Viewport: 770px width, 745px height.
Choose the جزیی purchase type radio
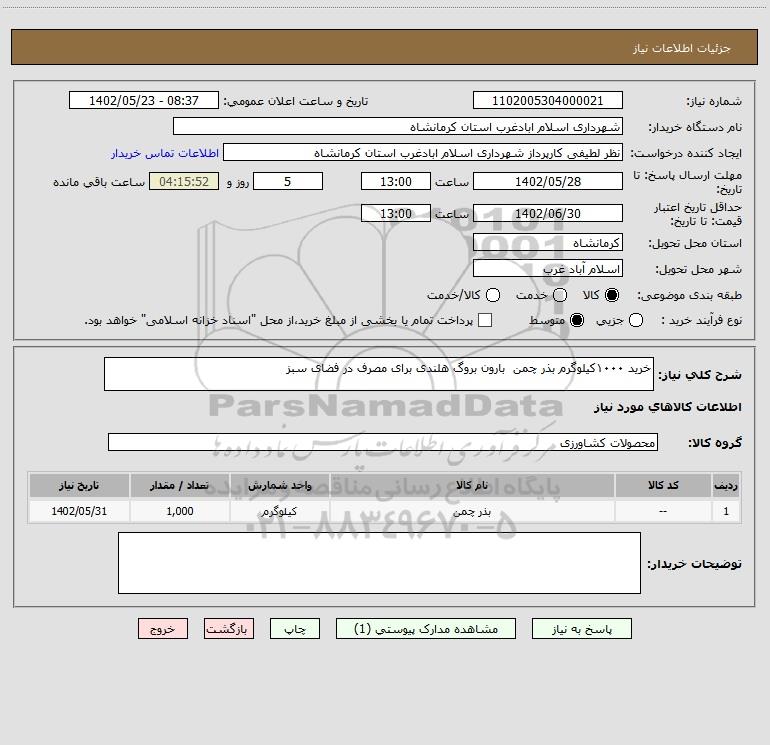[636, 321]
